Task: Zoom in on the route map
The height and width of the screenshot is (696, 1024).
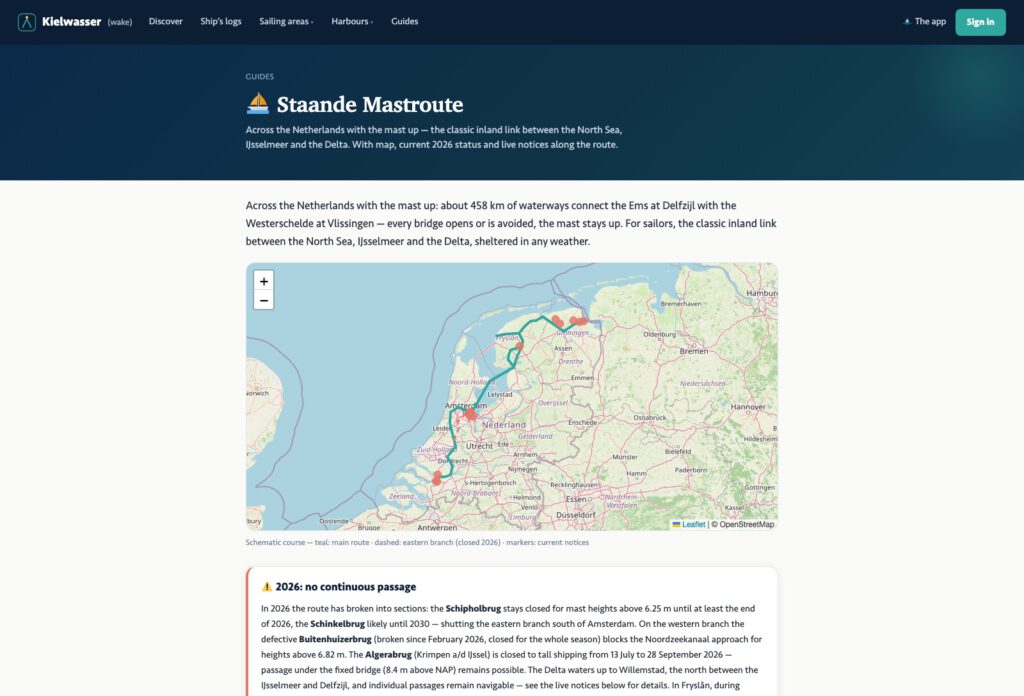Action: point(263,281)
